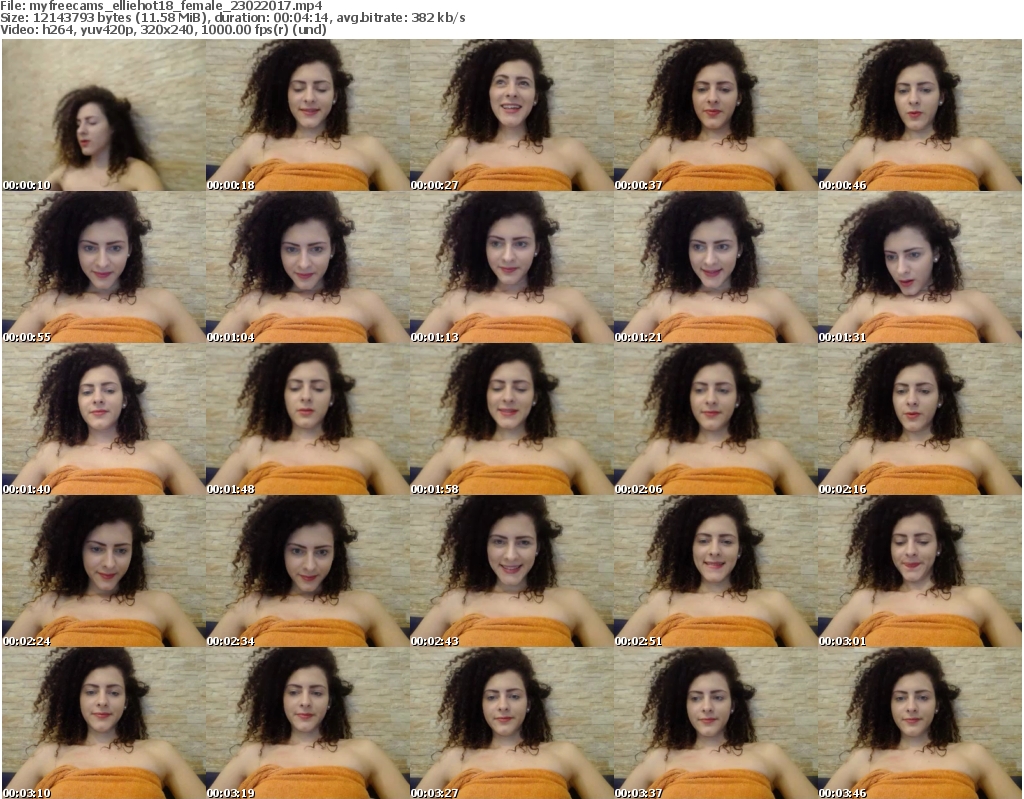
Task: Select the thumbnail stamped 00:00:10
Action: coord(104,115)
